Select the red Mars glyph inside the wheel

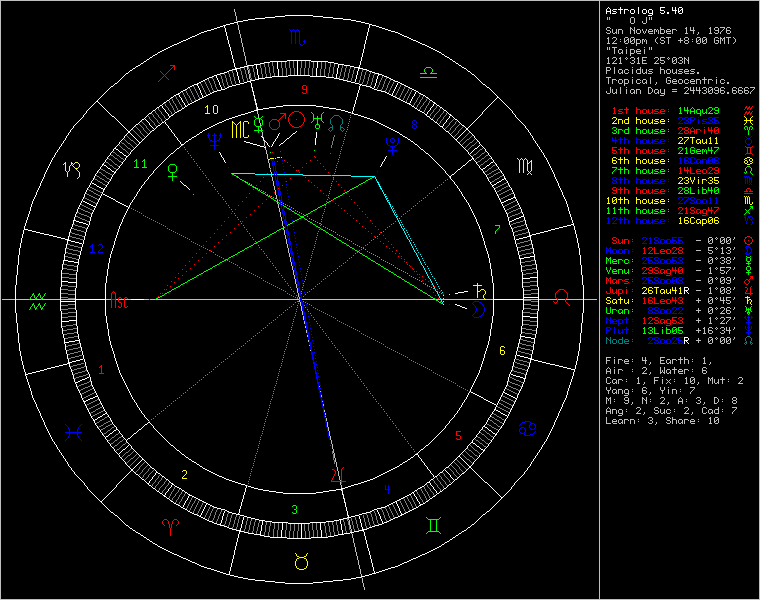pyautogui.click(x=277, y=122)
